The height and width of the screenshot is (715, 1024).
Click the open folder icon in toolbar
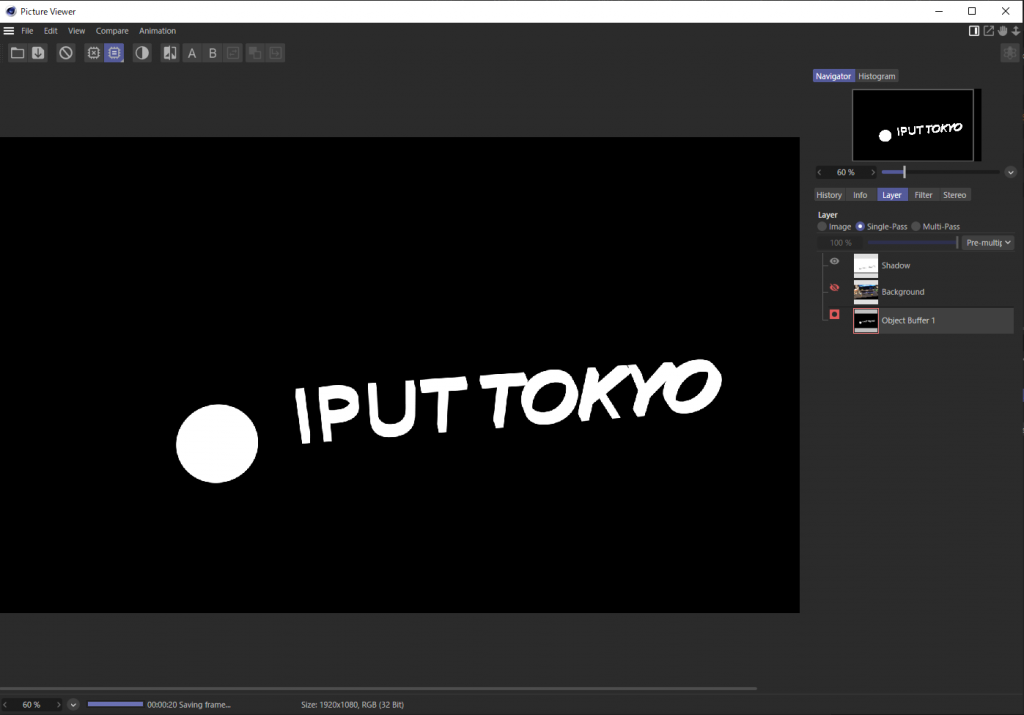point(17,53)
